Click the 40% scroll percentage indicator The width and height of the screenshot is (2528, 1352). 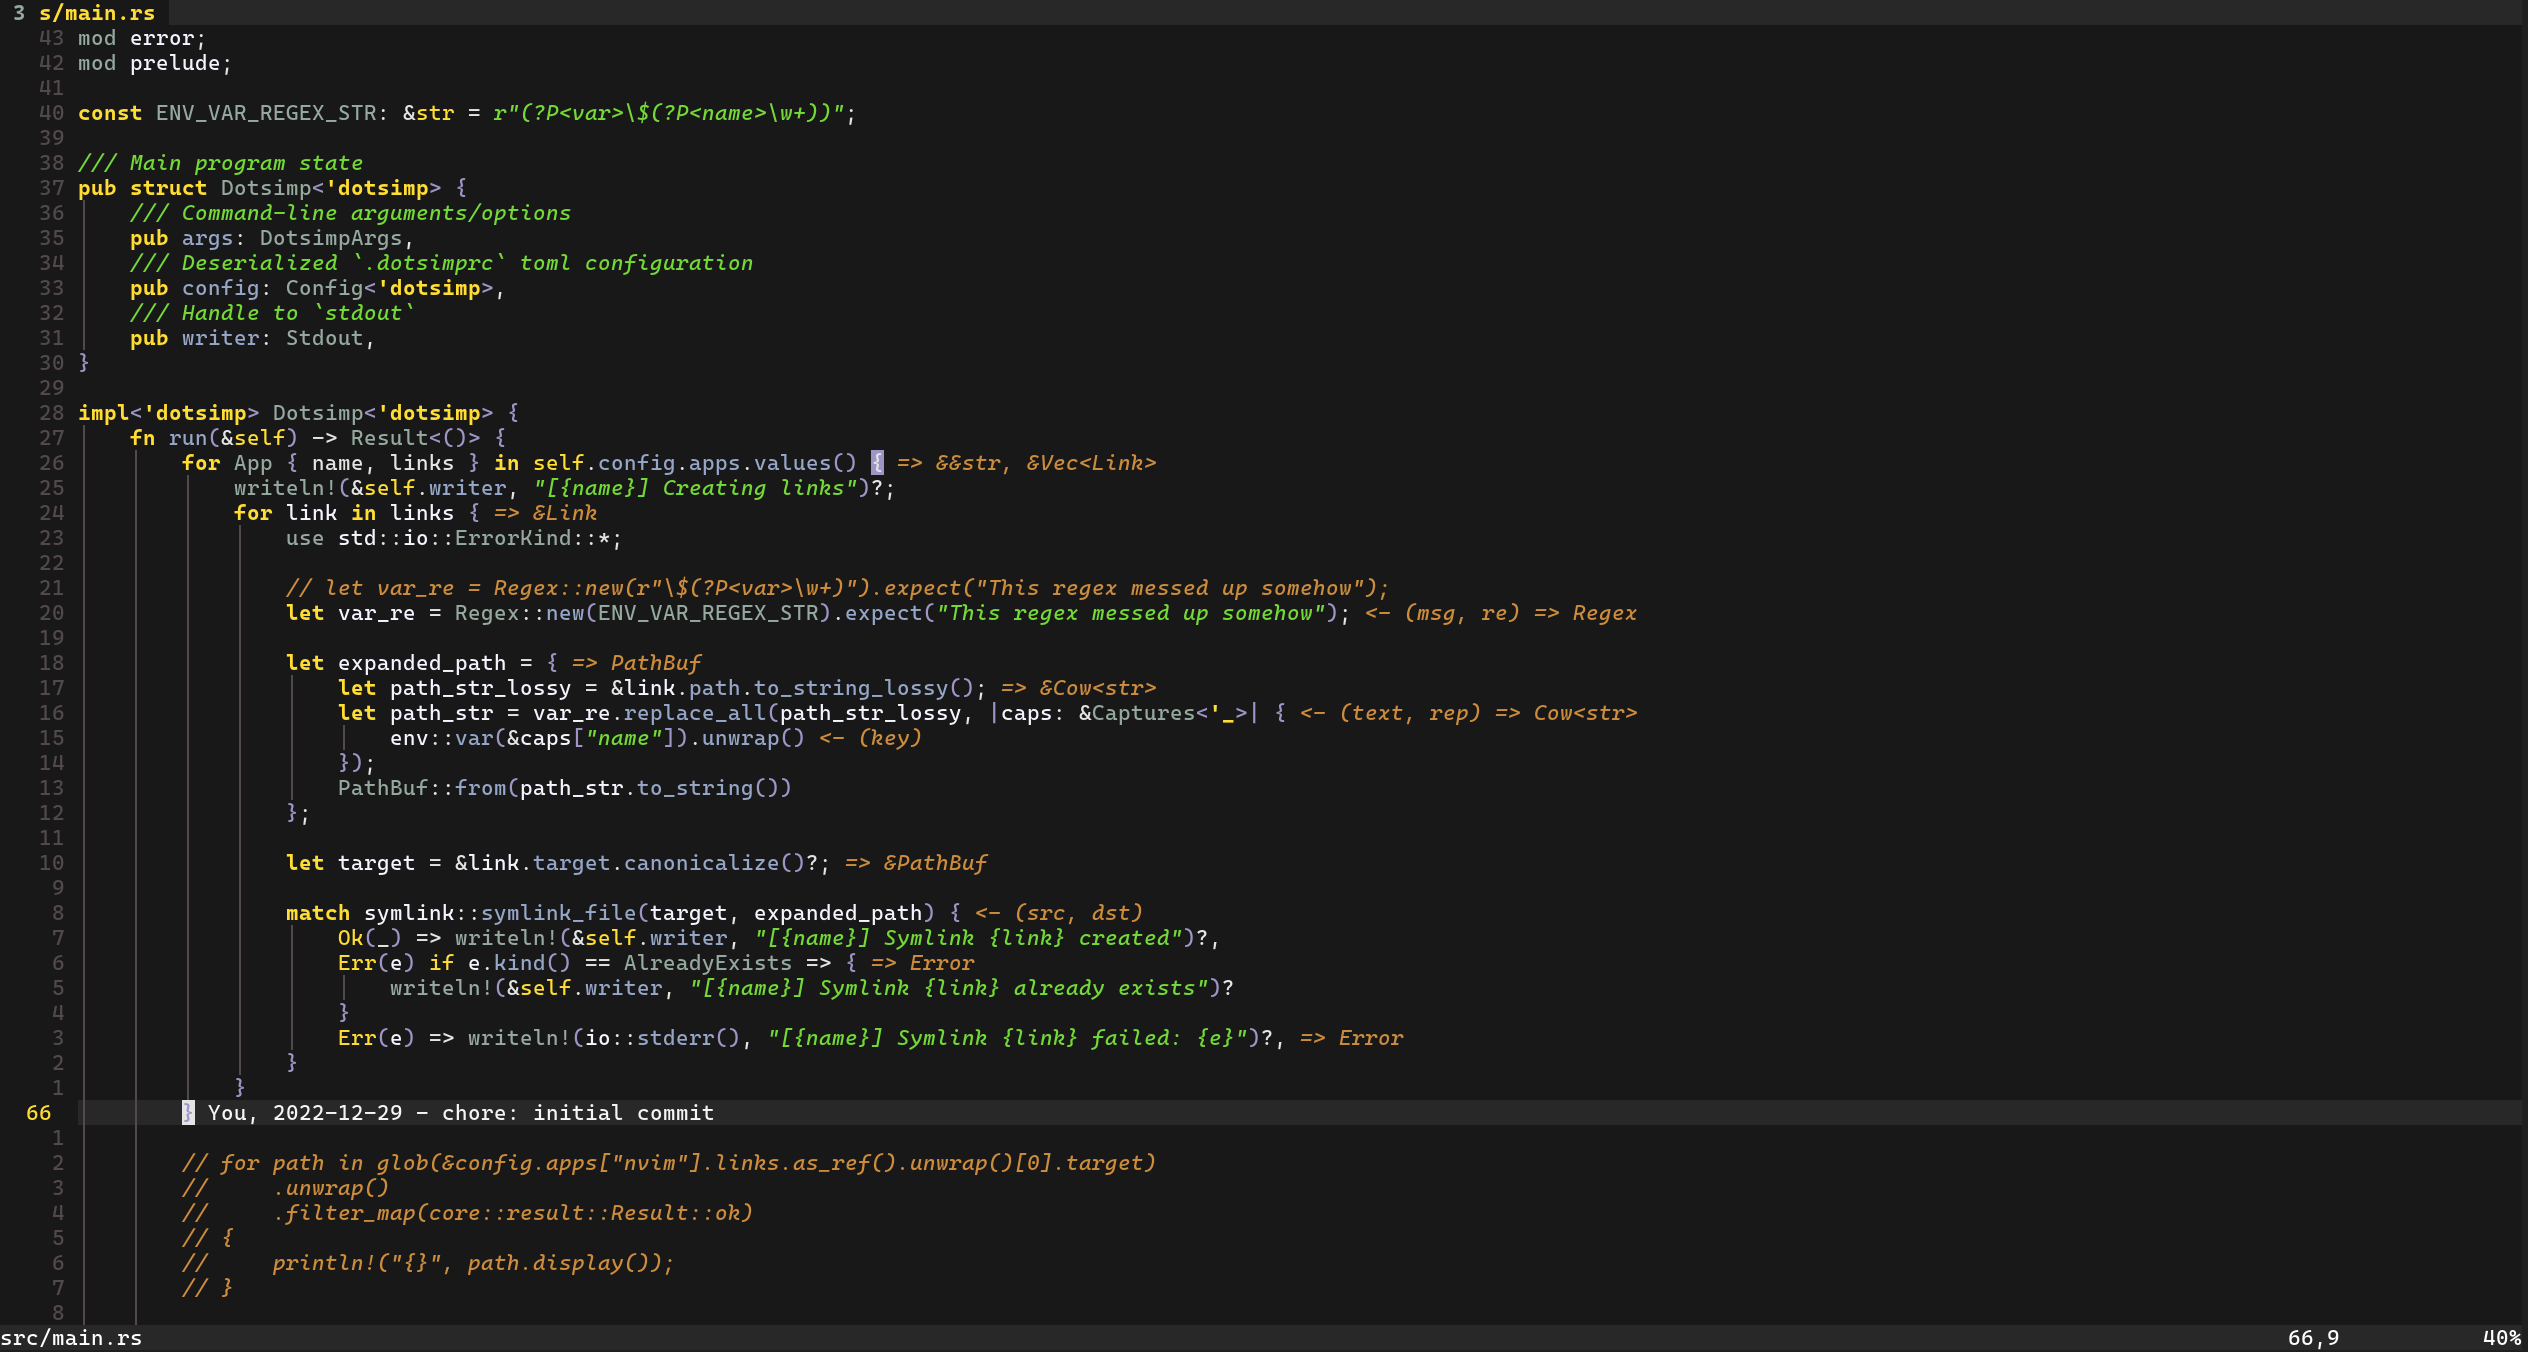[2502, 1338]
